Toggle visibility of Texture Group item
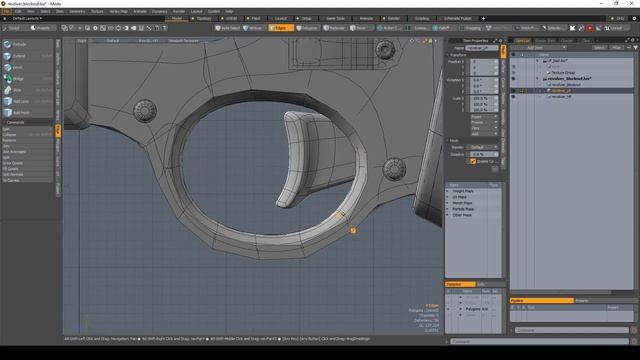This screenshot has height=360, width=640. click(x=513, y=72)
